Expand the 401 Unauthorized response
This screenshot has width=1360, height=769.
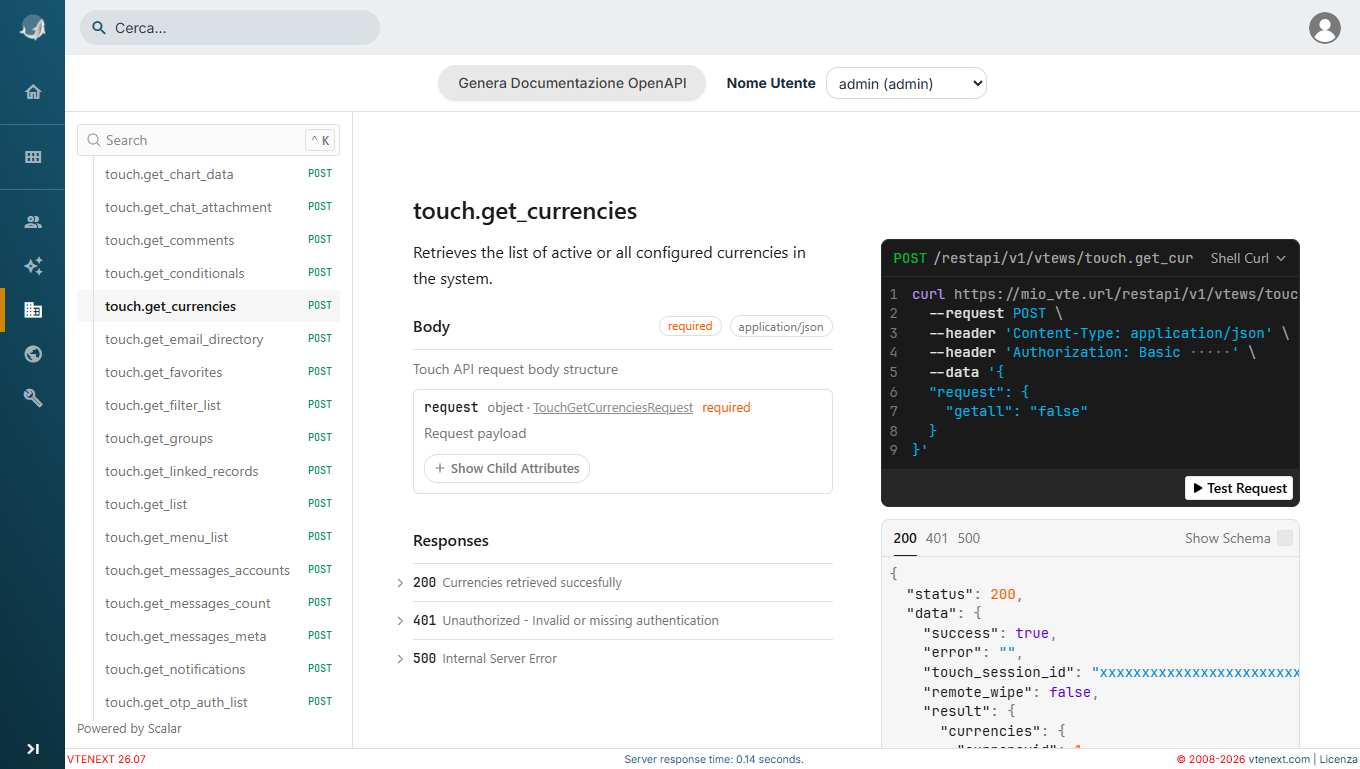point(623,621)
